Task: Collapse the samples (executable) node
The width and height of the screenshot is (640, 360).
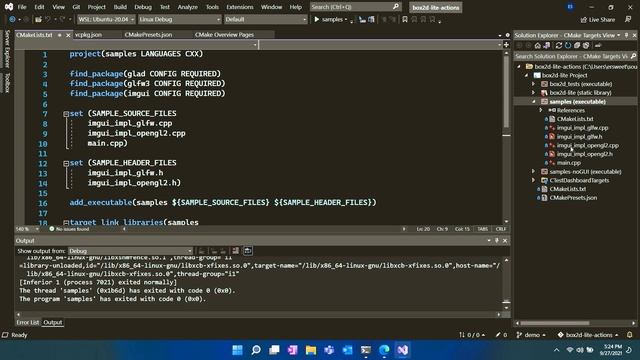Action: tap(533, 102)
